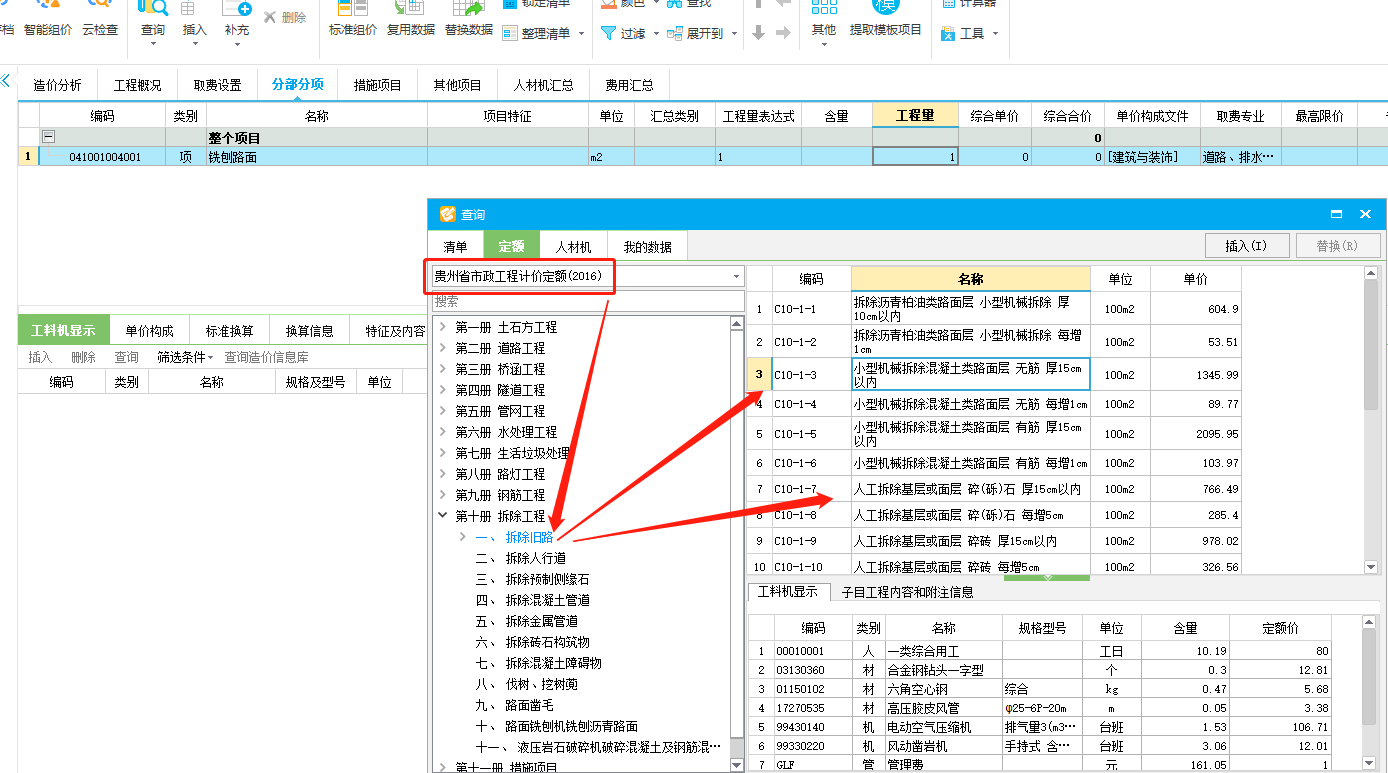Open dropdown arrow next to 展开到
Viewport: 1388px width, 773px height.
(x=733, y=34)
